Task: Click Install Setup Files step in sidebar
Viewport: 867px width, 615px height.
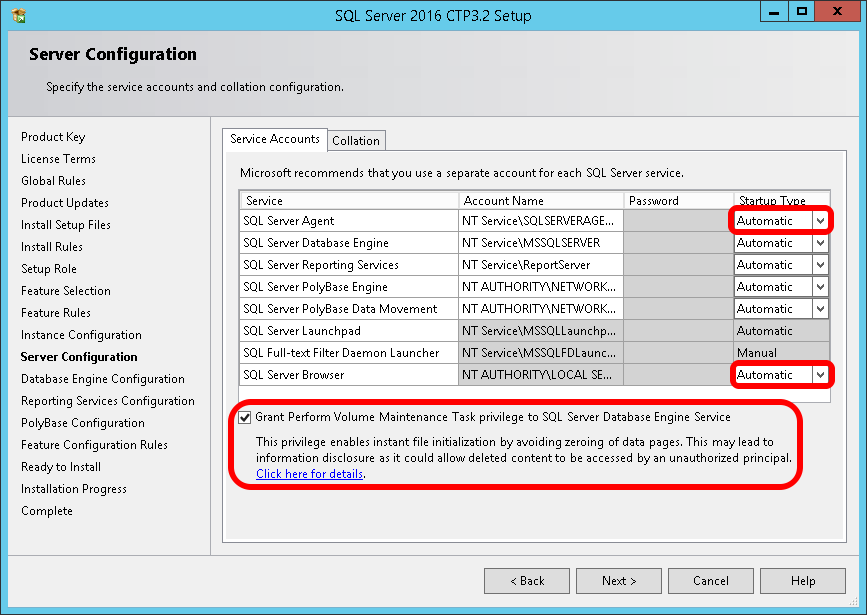Action: tap(66, 225)
